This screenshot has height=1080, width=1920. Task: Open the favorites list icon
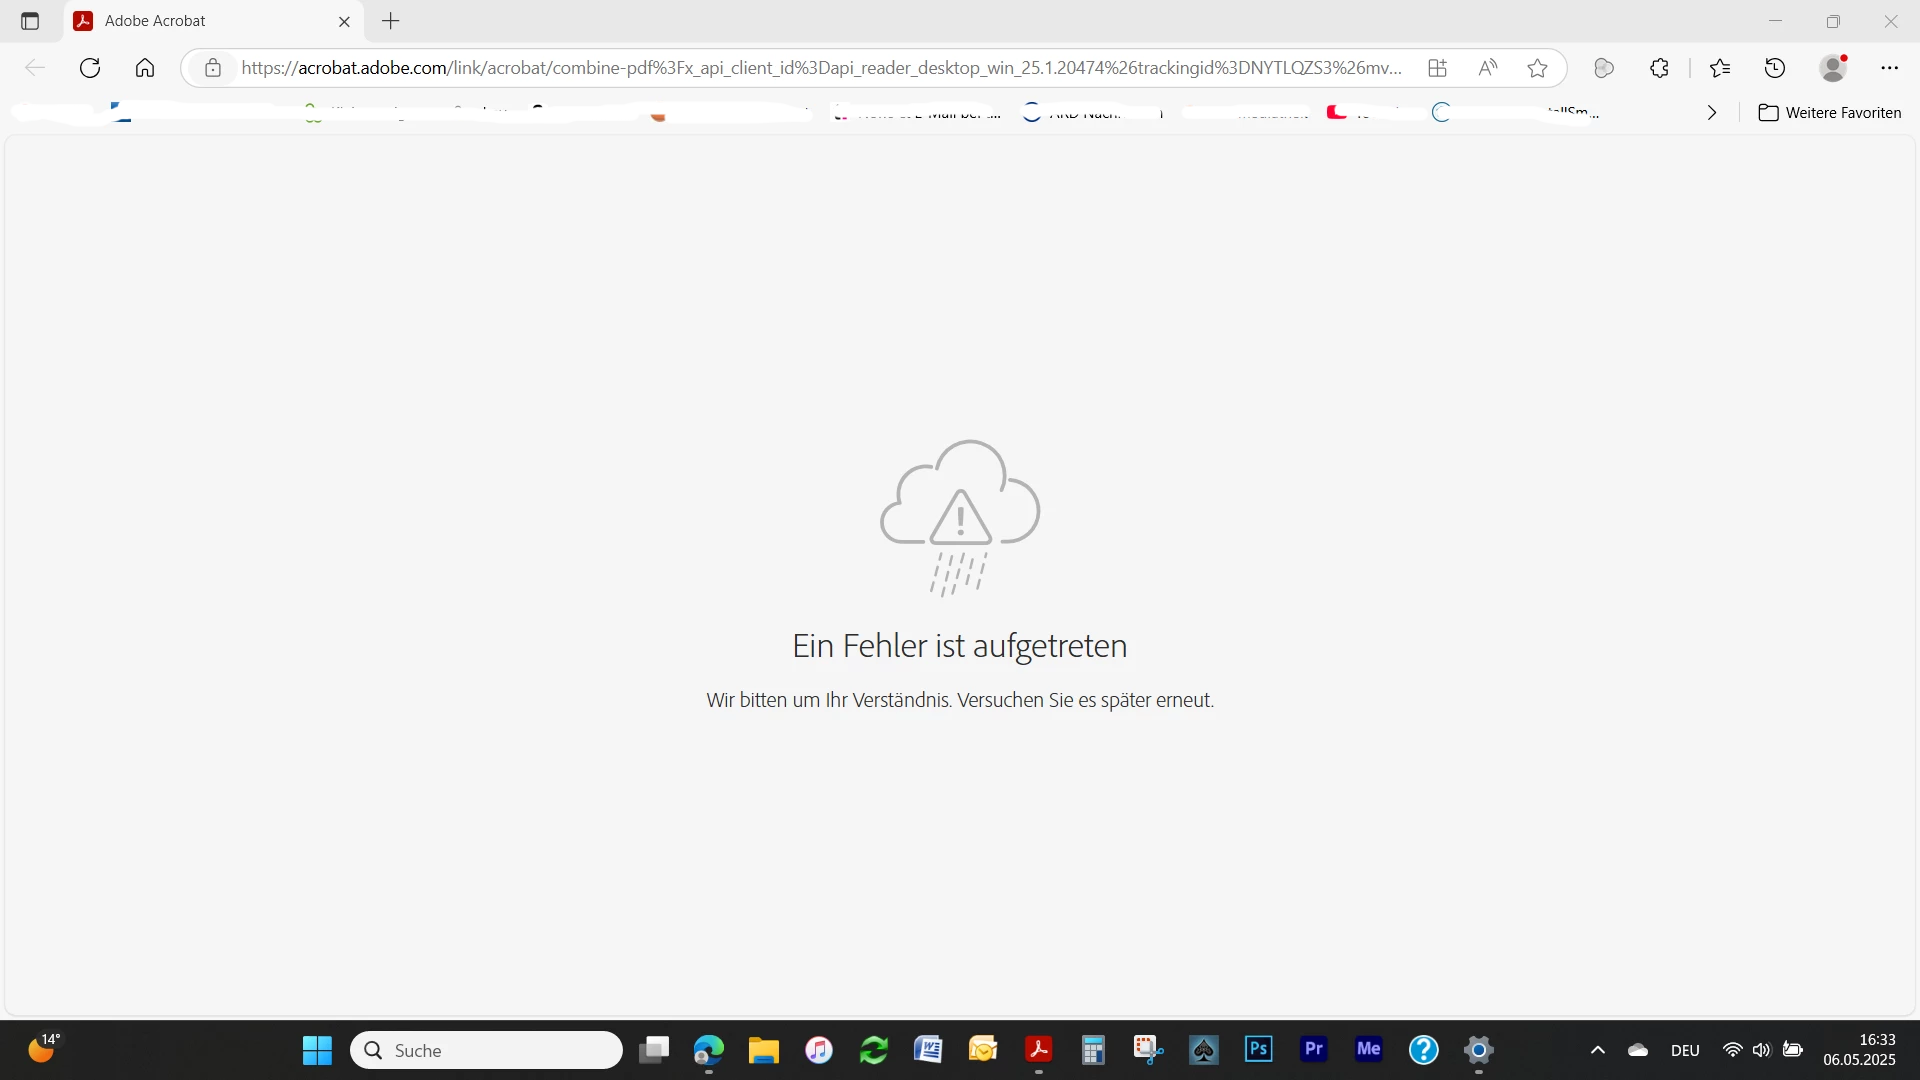click(1720, 68)
